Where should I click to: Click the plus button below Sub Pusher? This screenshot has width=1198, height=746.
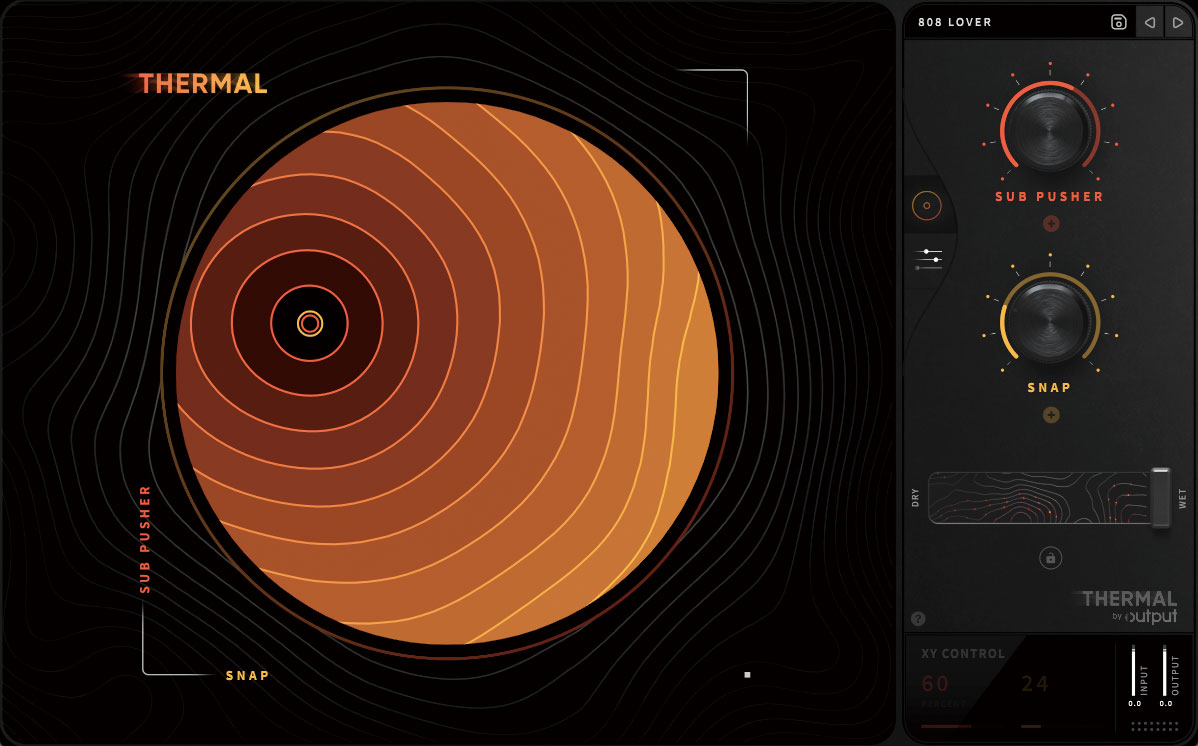(x=1051, y=224)
